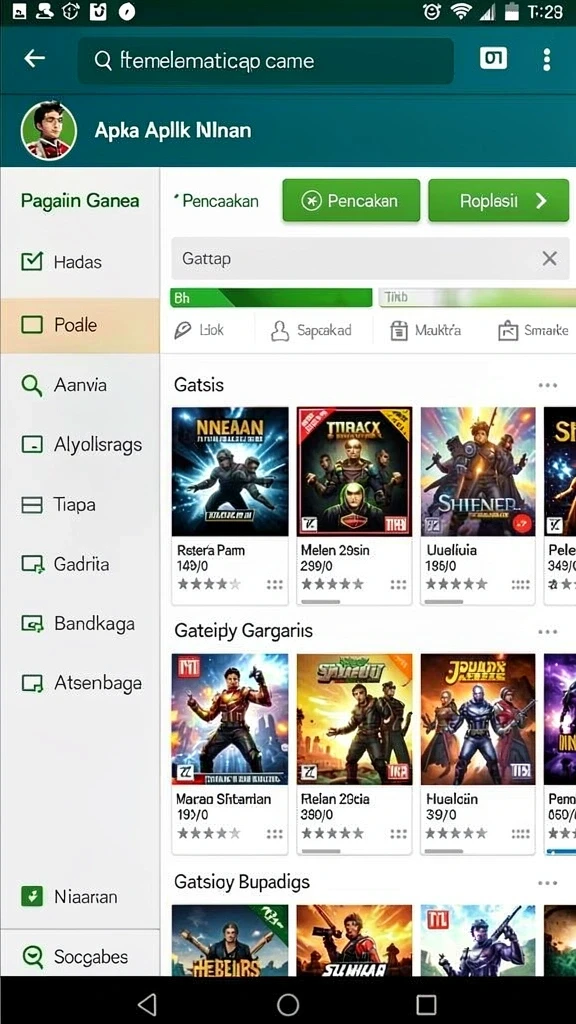
Task: Click star rating of Melen 29sin
Action: click(332, 584)
